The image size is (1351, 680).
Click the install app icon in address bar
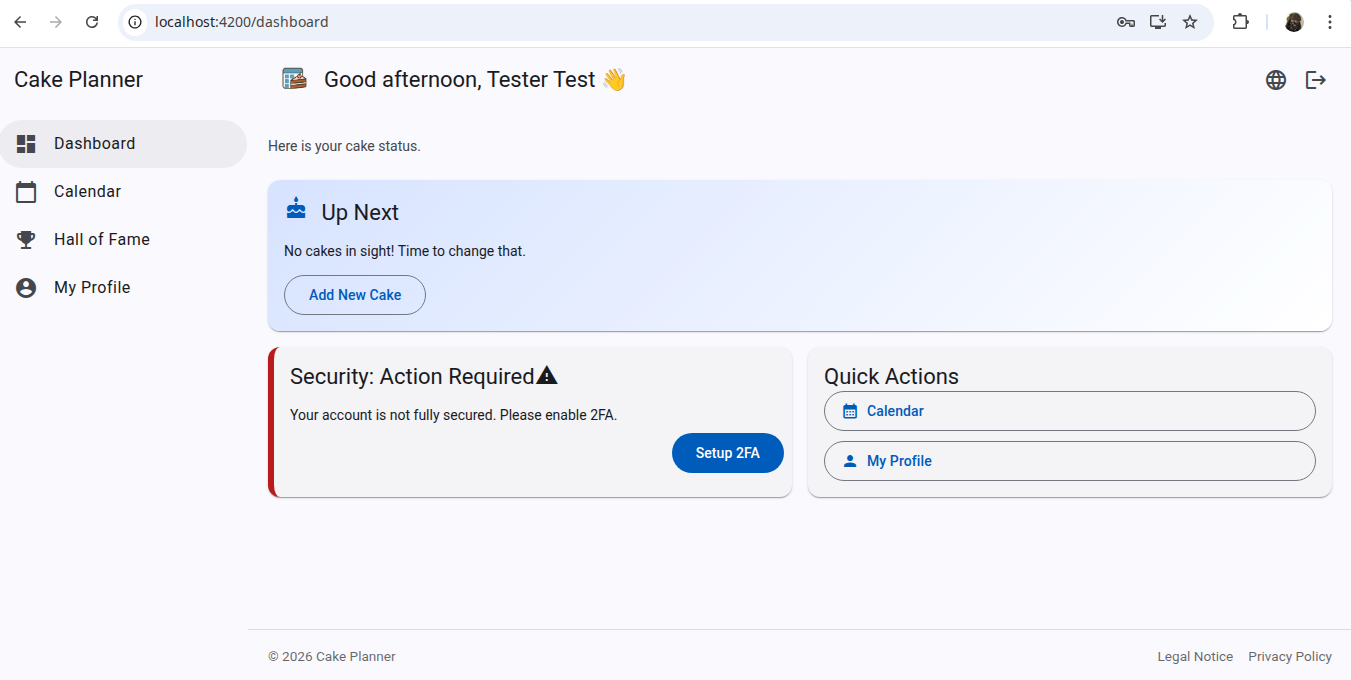1158,22
